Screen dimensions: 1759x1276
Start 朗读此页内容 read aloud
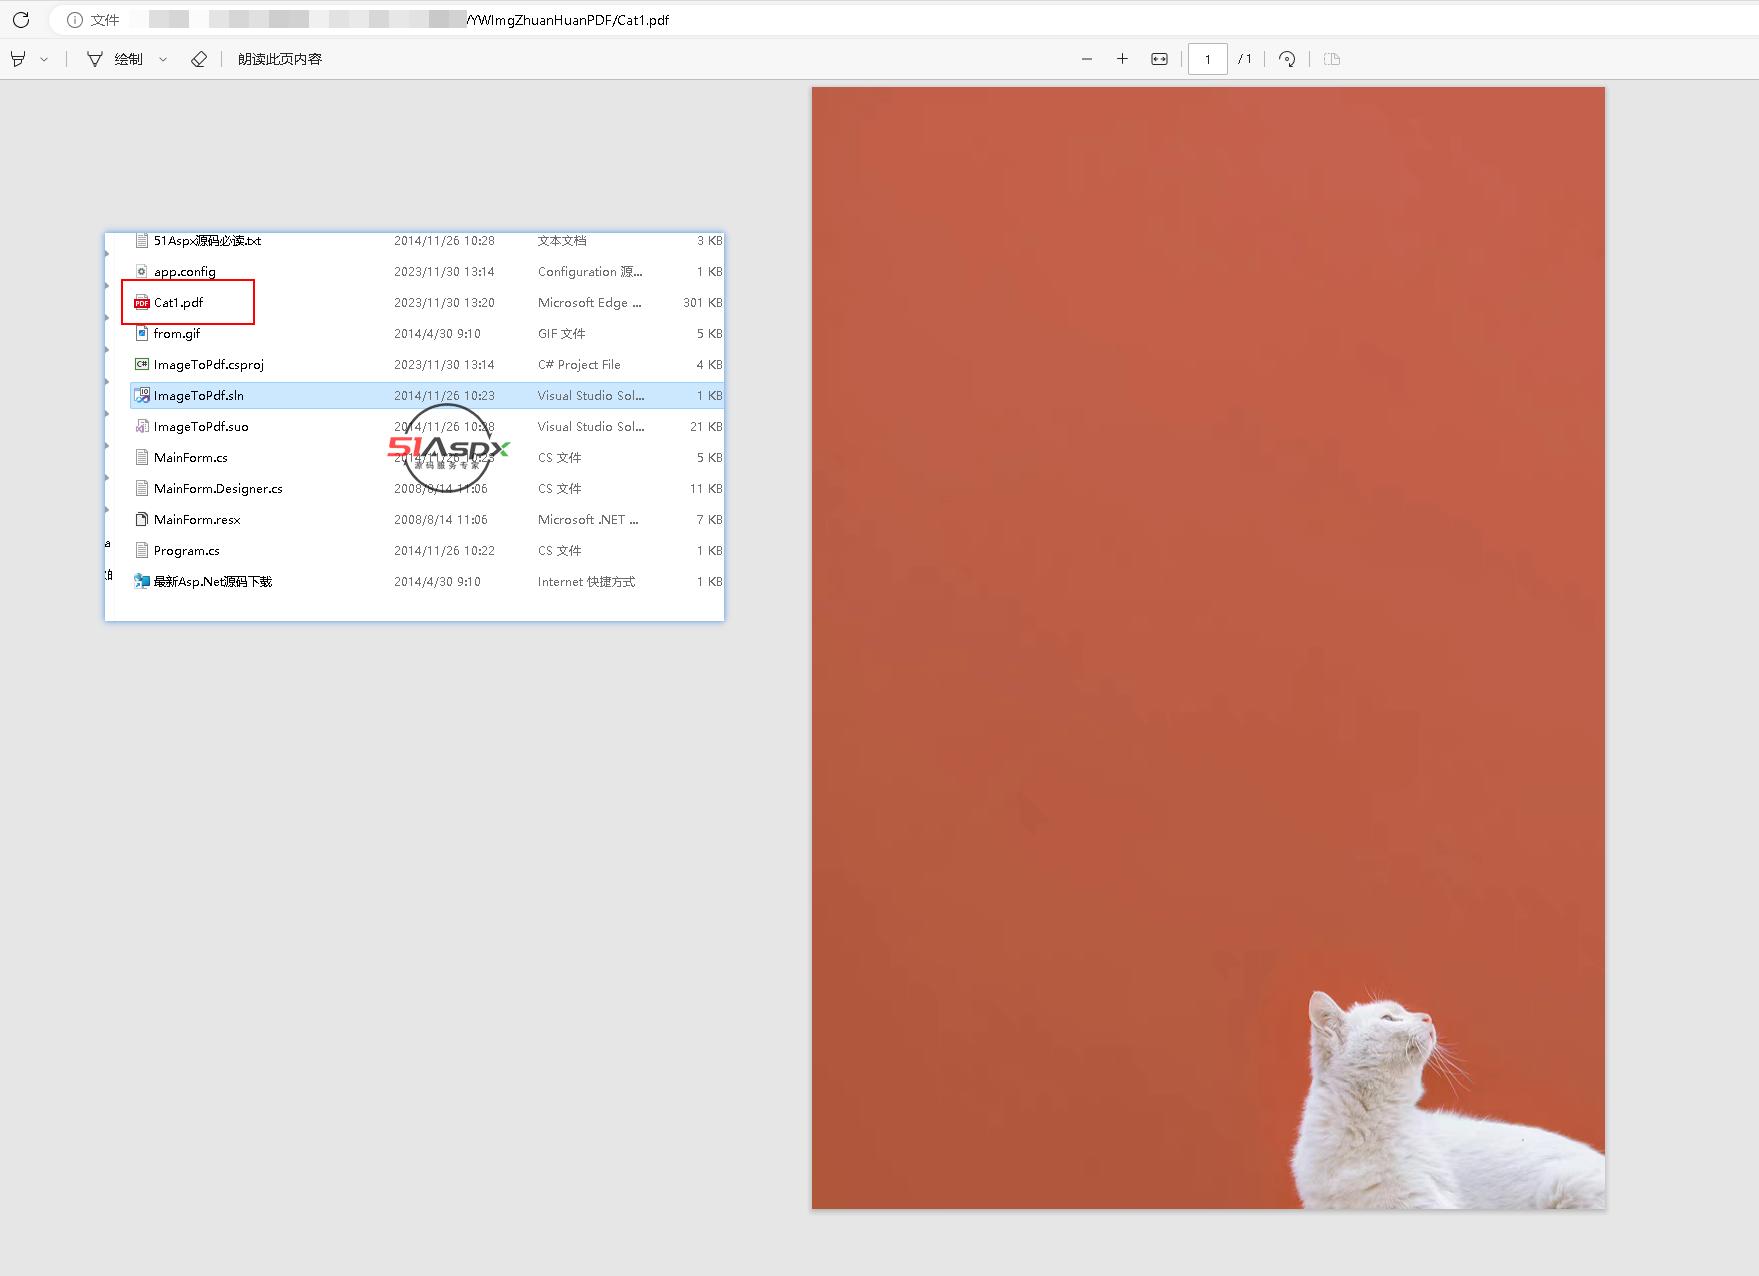click(280, 59)
